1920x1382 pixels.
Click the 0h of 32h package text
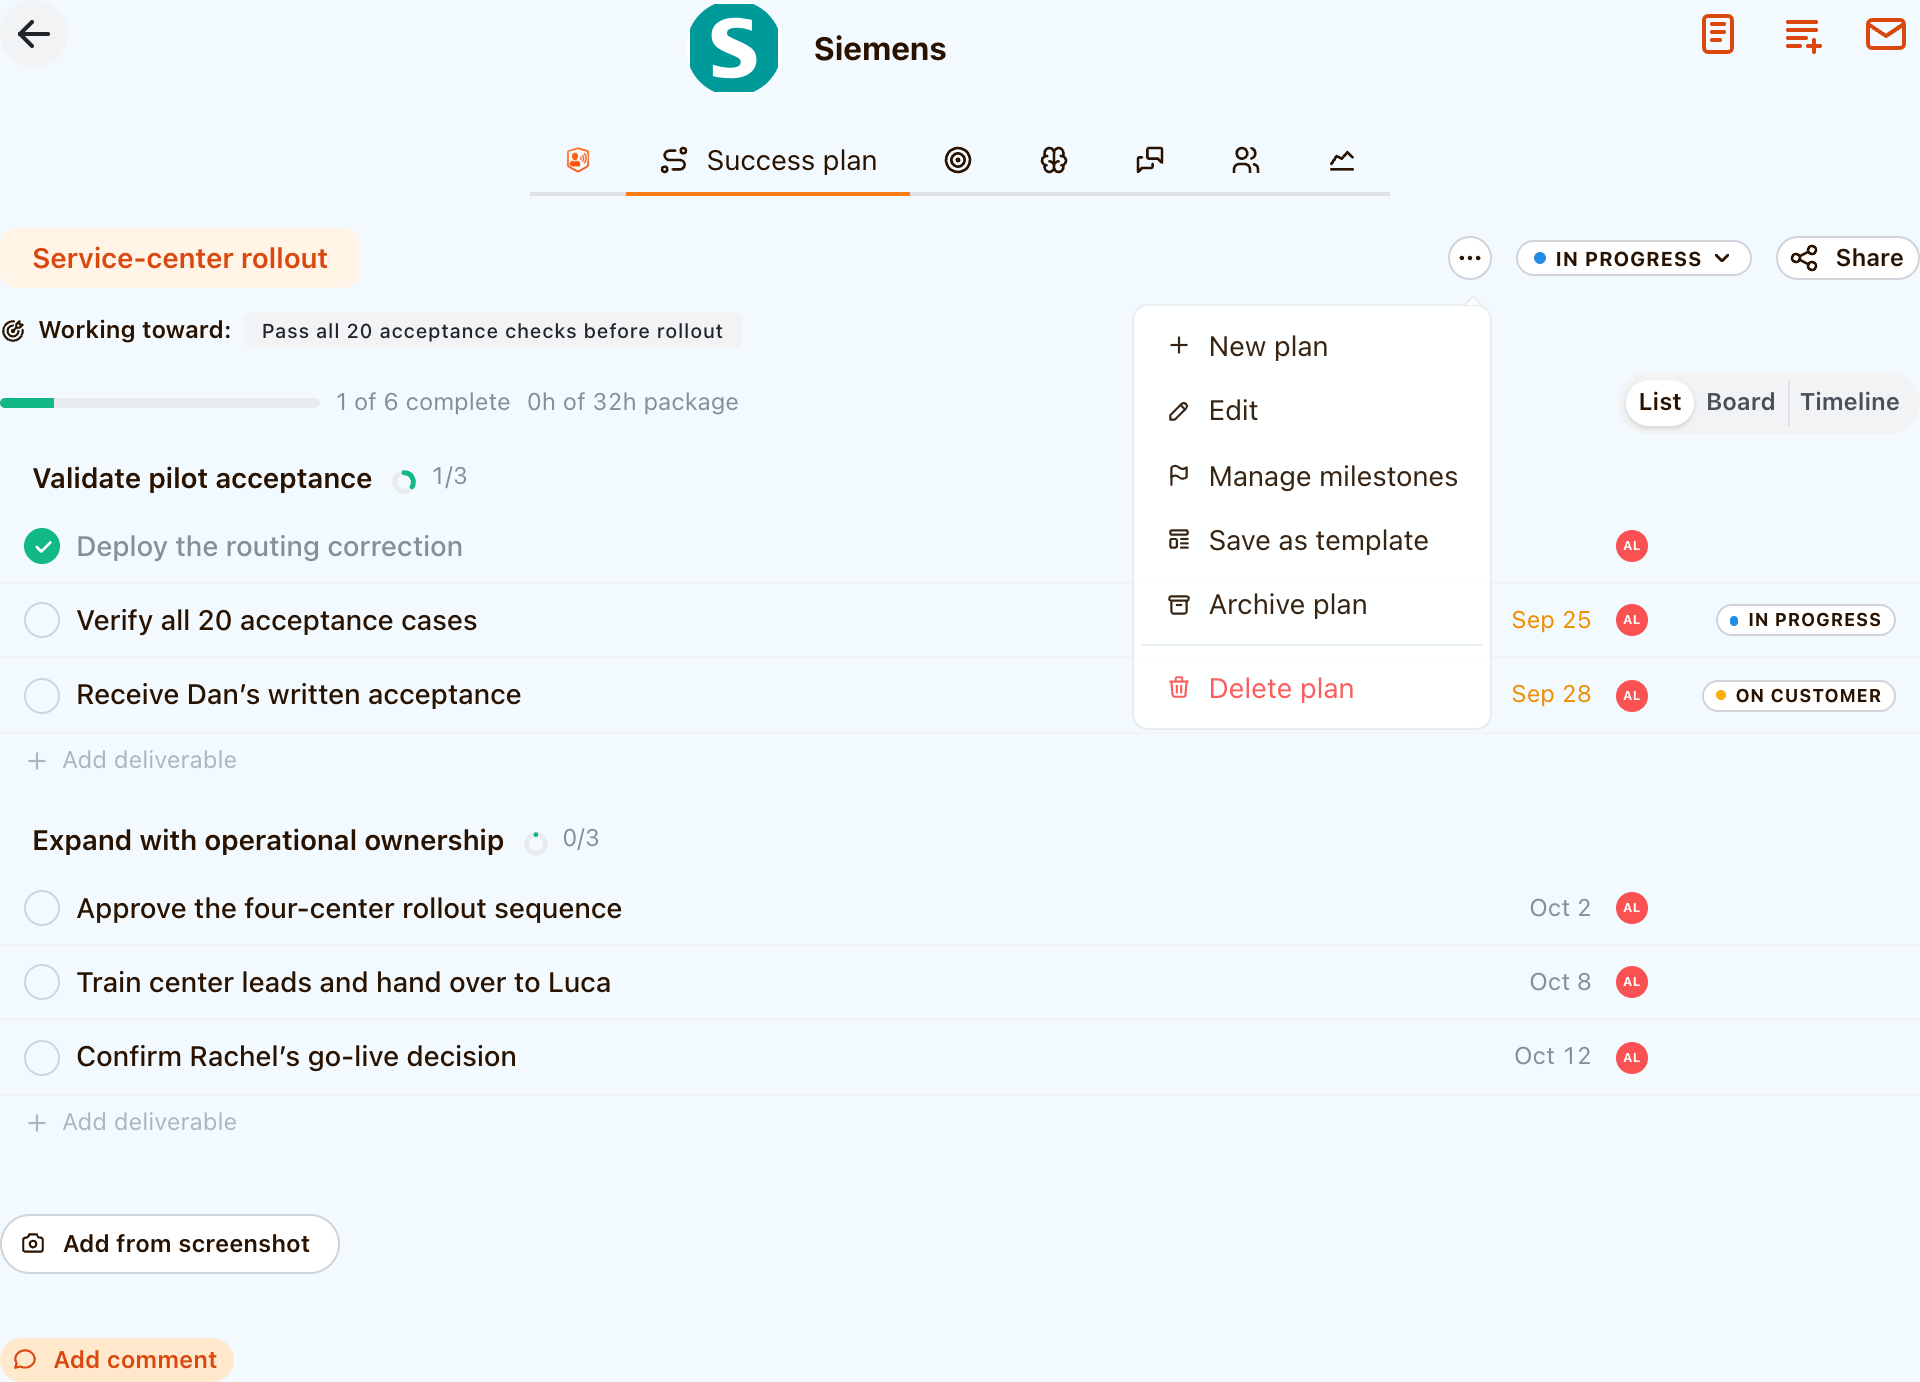pyautogui.click(x=633, y=402)
